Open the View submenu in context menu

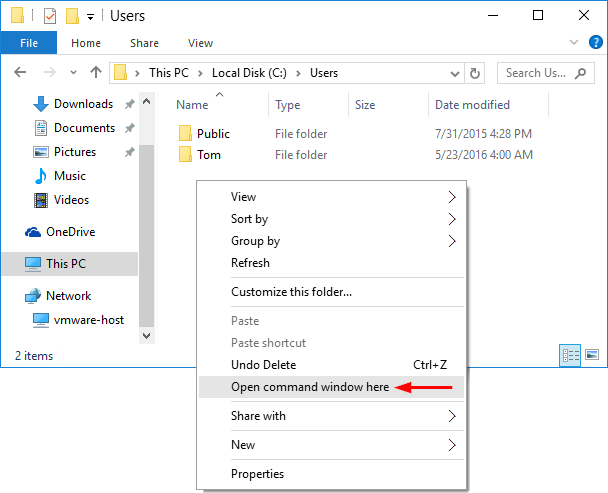click(331, 197)
